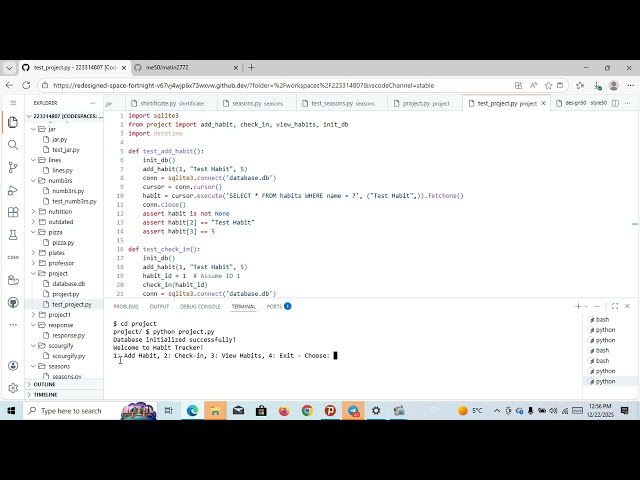Screen dimensions: 640x480
Task: Open a new browser tab
Action: point(251,67)
